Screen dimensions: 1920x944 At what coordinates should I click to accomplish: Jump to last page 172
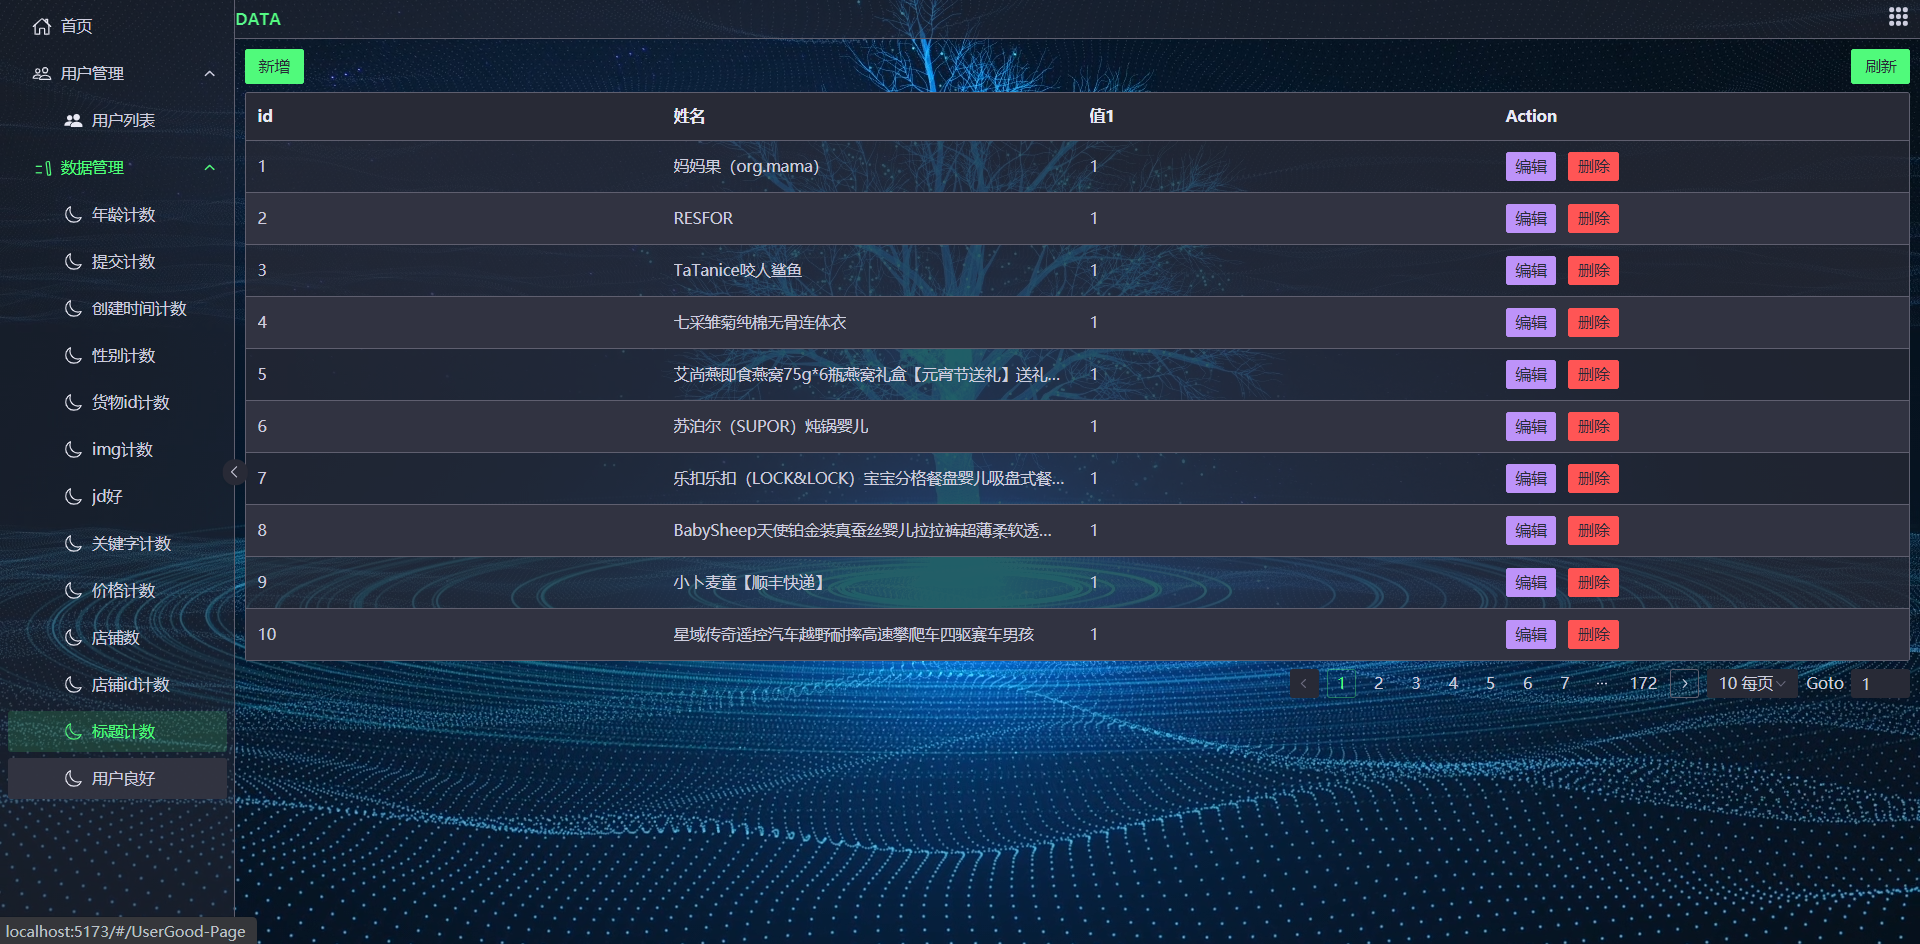tap(1643, 683)
